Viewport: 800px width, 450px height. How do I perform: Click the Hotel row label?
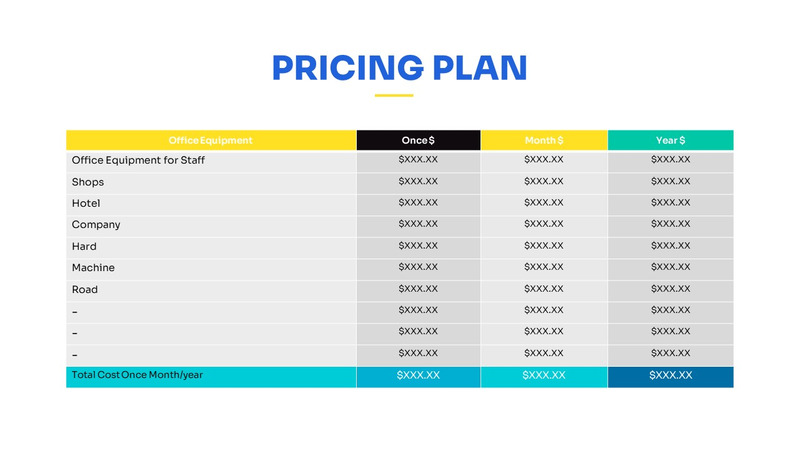(x=86, y=203)
